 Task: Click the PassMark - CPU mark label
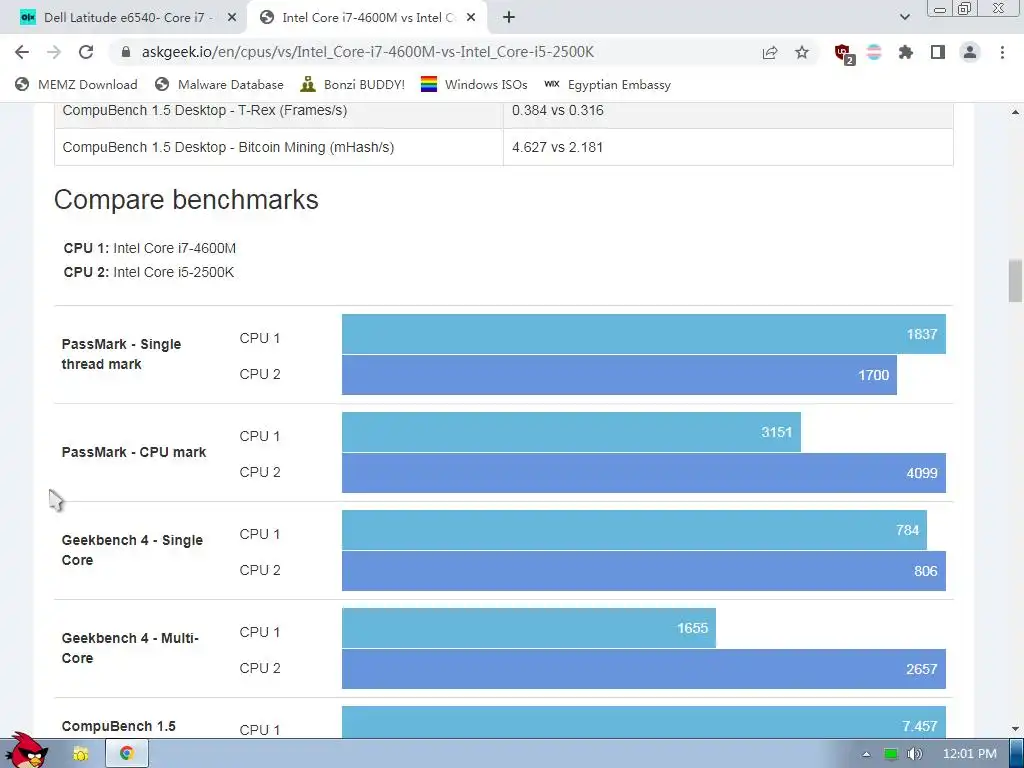point(134,452)
